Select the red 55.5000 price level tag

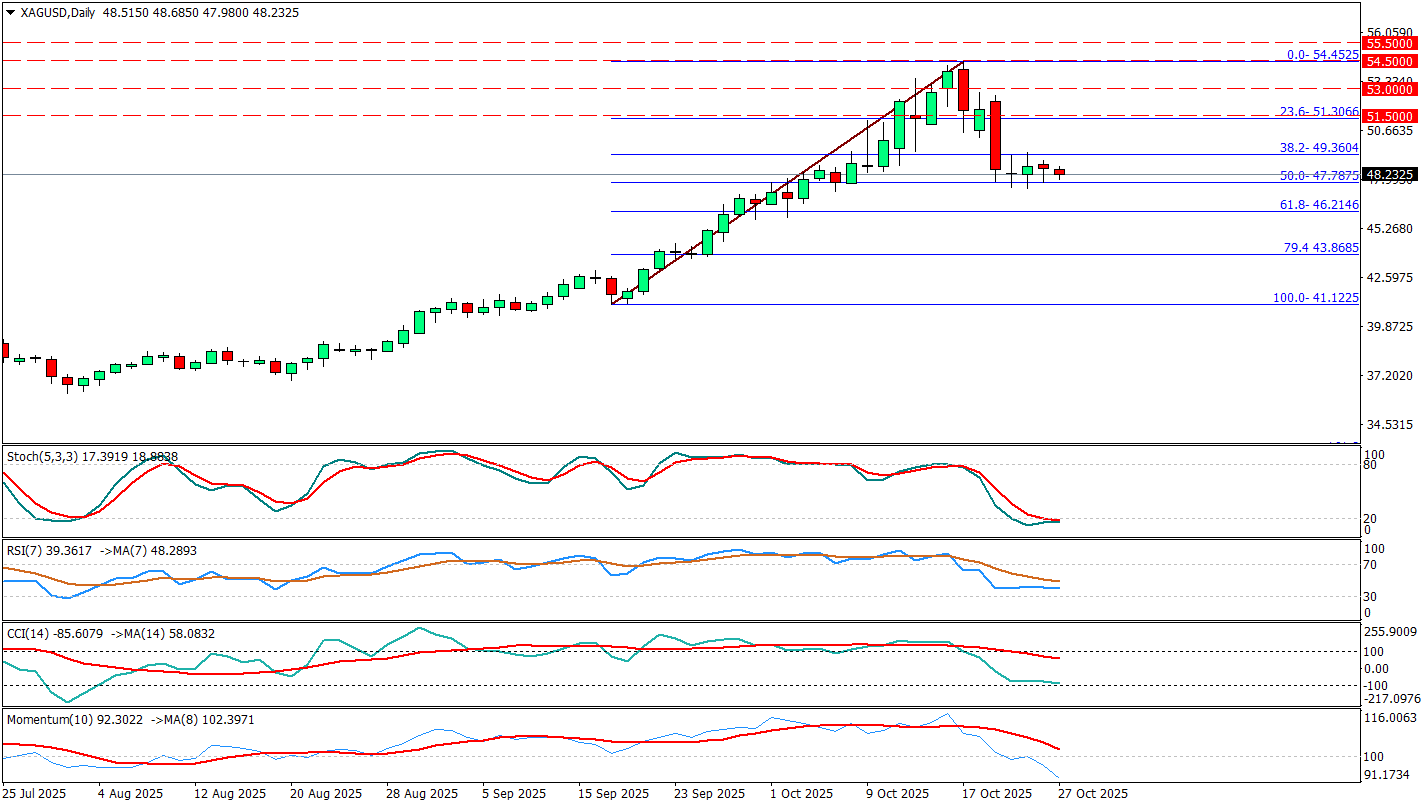1391,43
